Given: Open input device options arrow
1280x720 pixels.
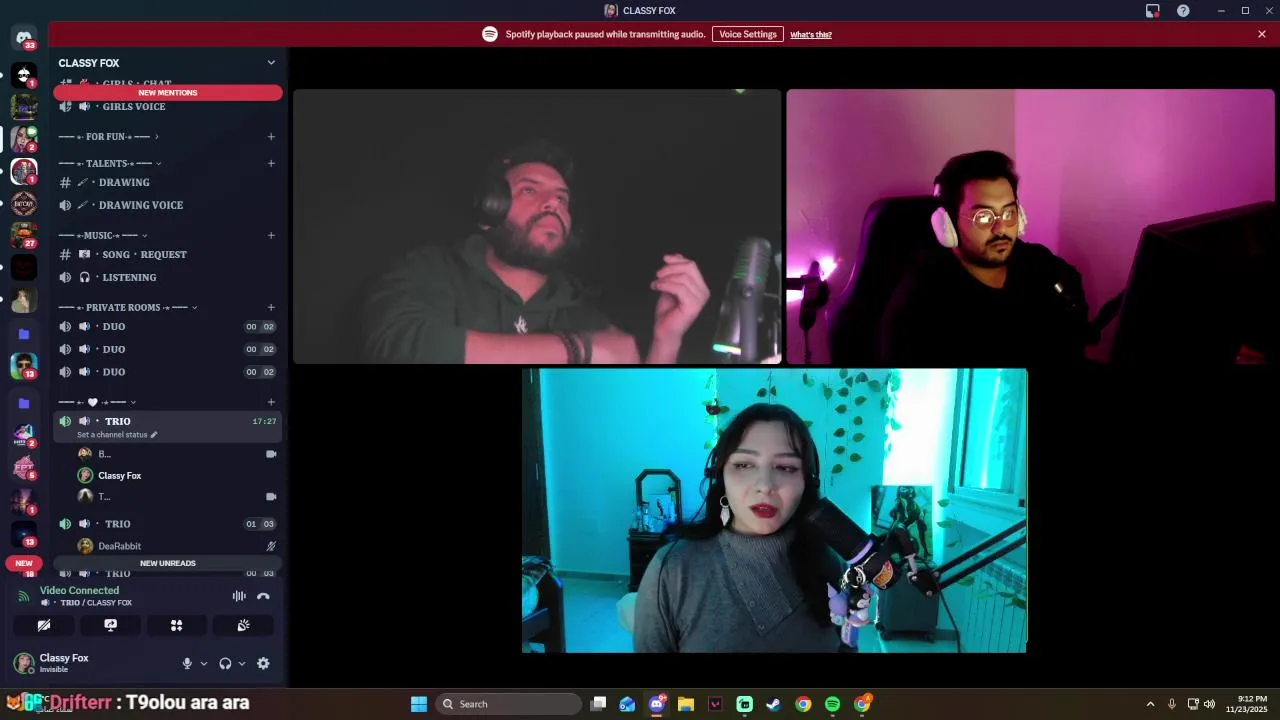Looking at the screenshot, I should coord(204,663).
